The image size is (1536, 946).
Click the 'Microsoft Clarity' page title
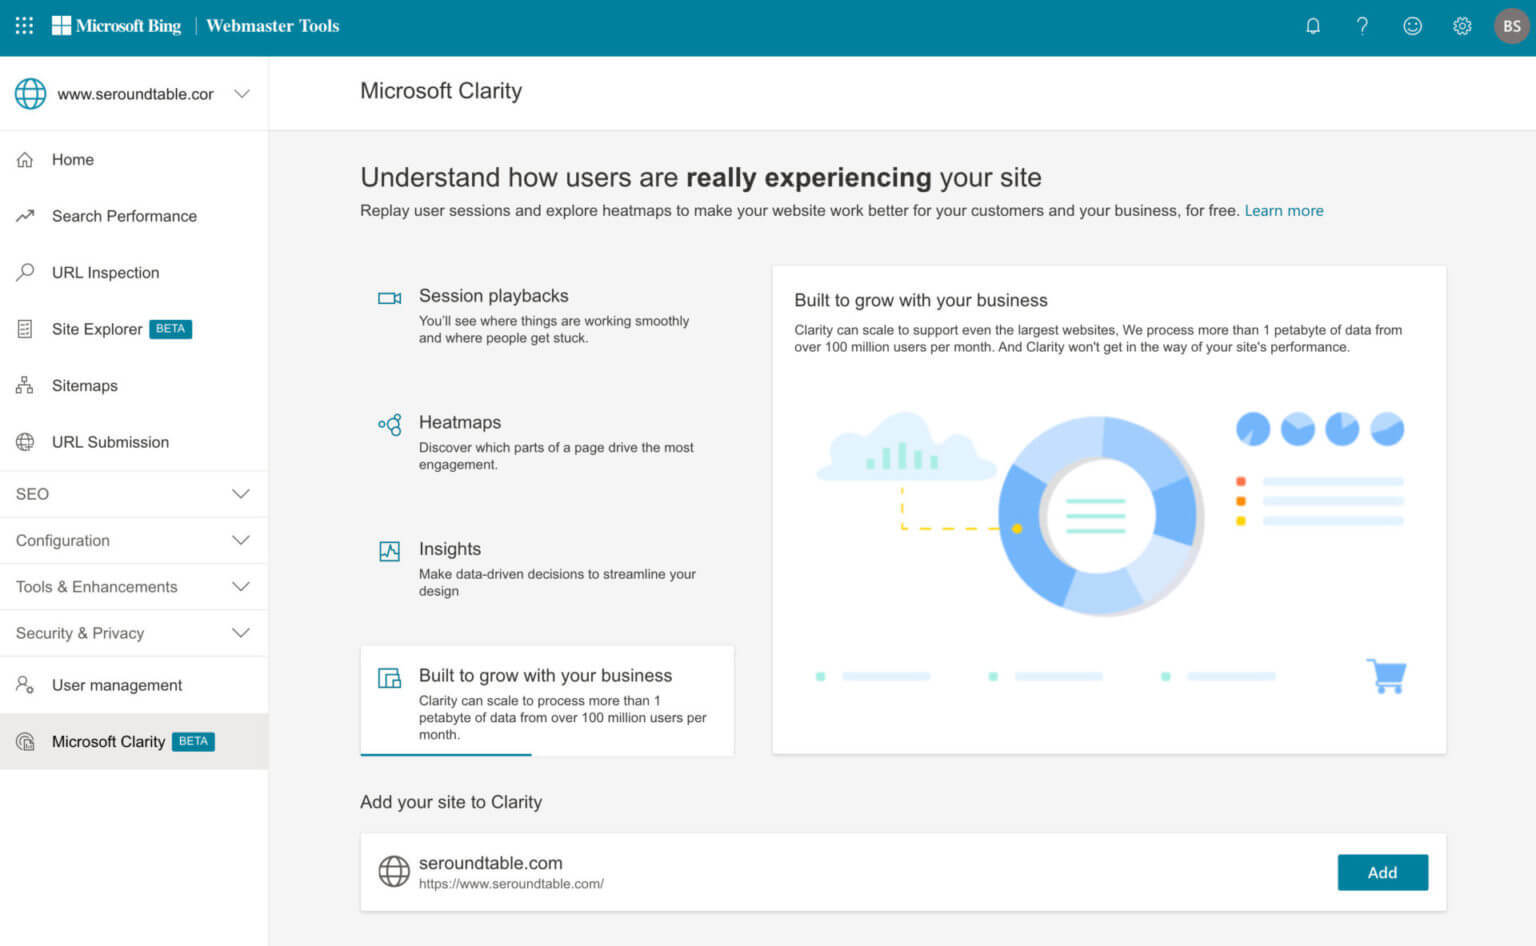click(x=441, y=91)
